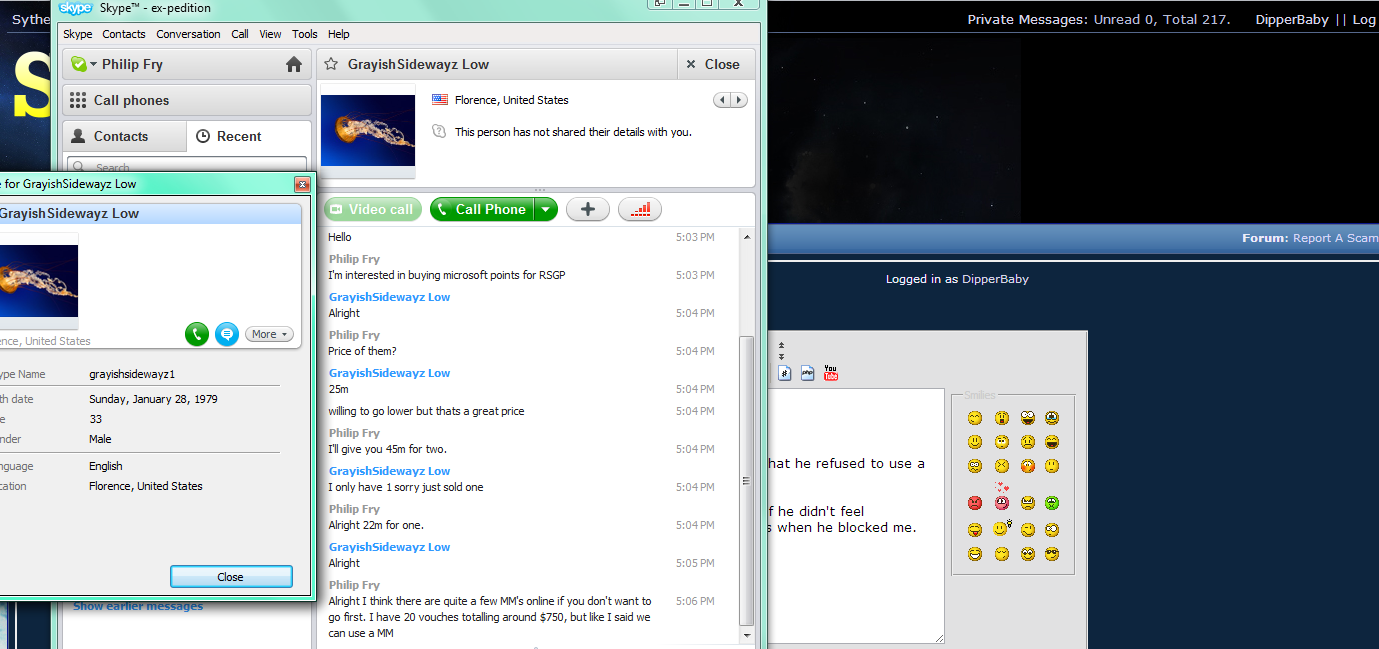Switch to the Recent tab
The image size is (1379, 649).
(249, 136)
